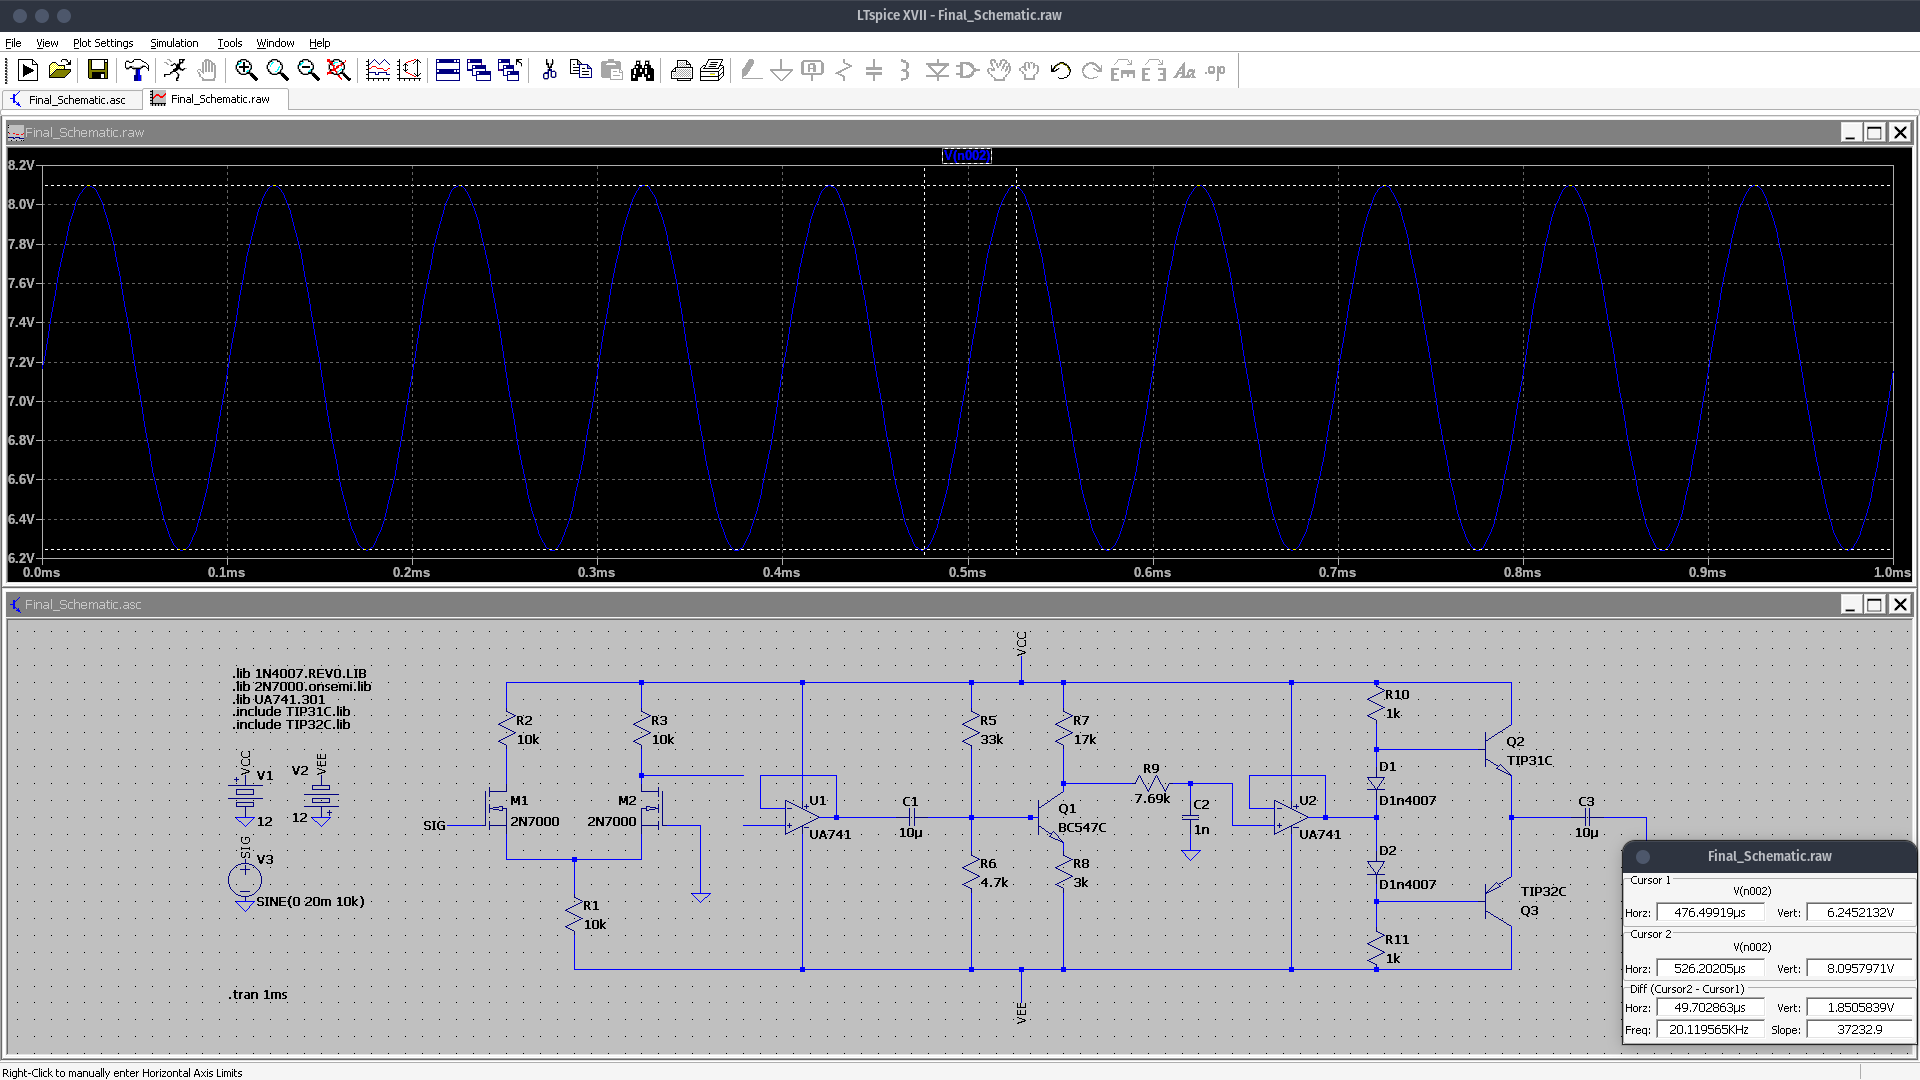Select the Text tool Aa icon

point(1185,70)
